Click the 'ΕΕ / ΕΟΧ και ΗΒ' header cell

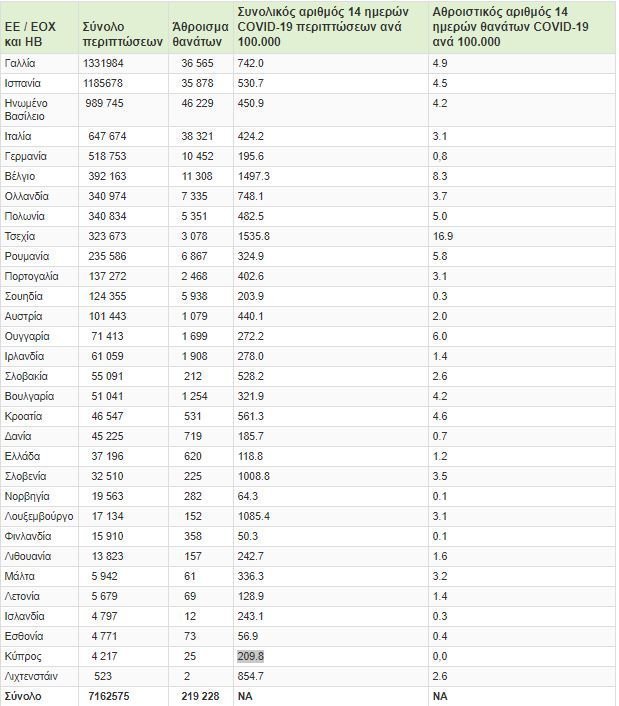coord(30,34)
